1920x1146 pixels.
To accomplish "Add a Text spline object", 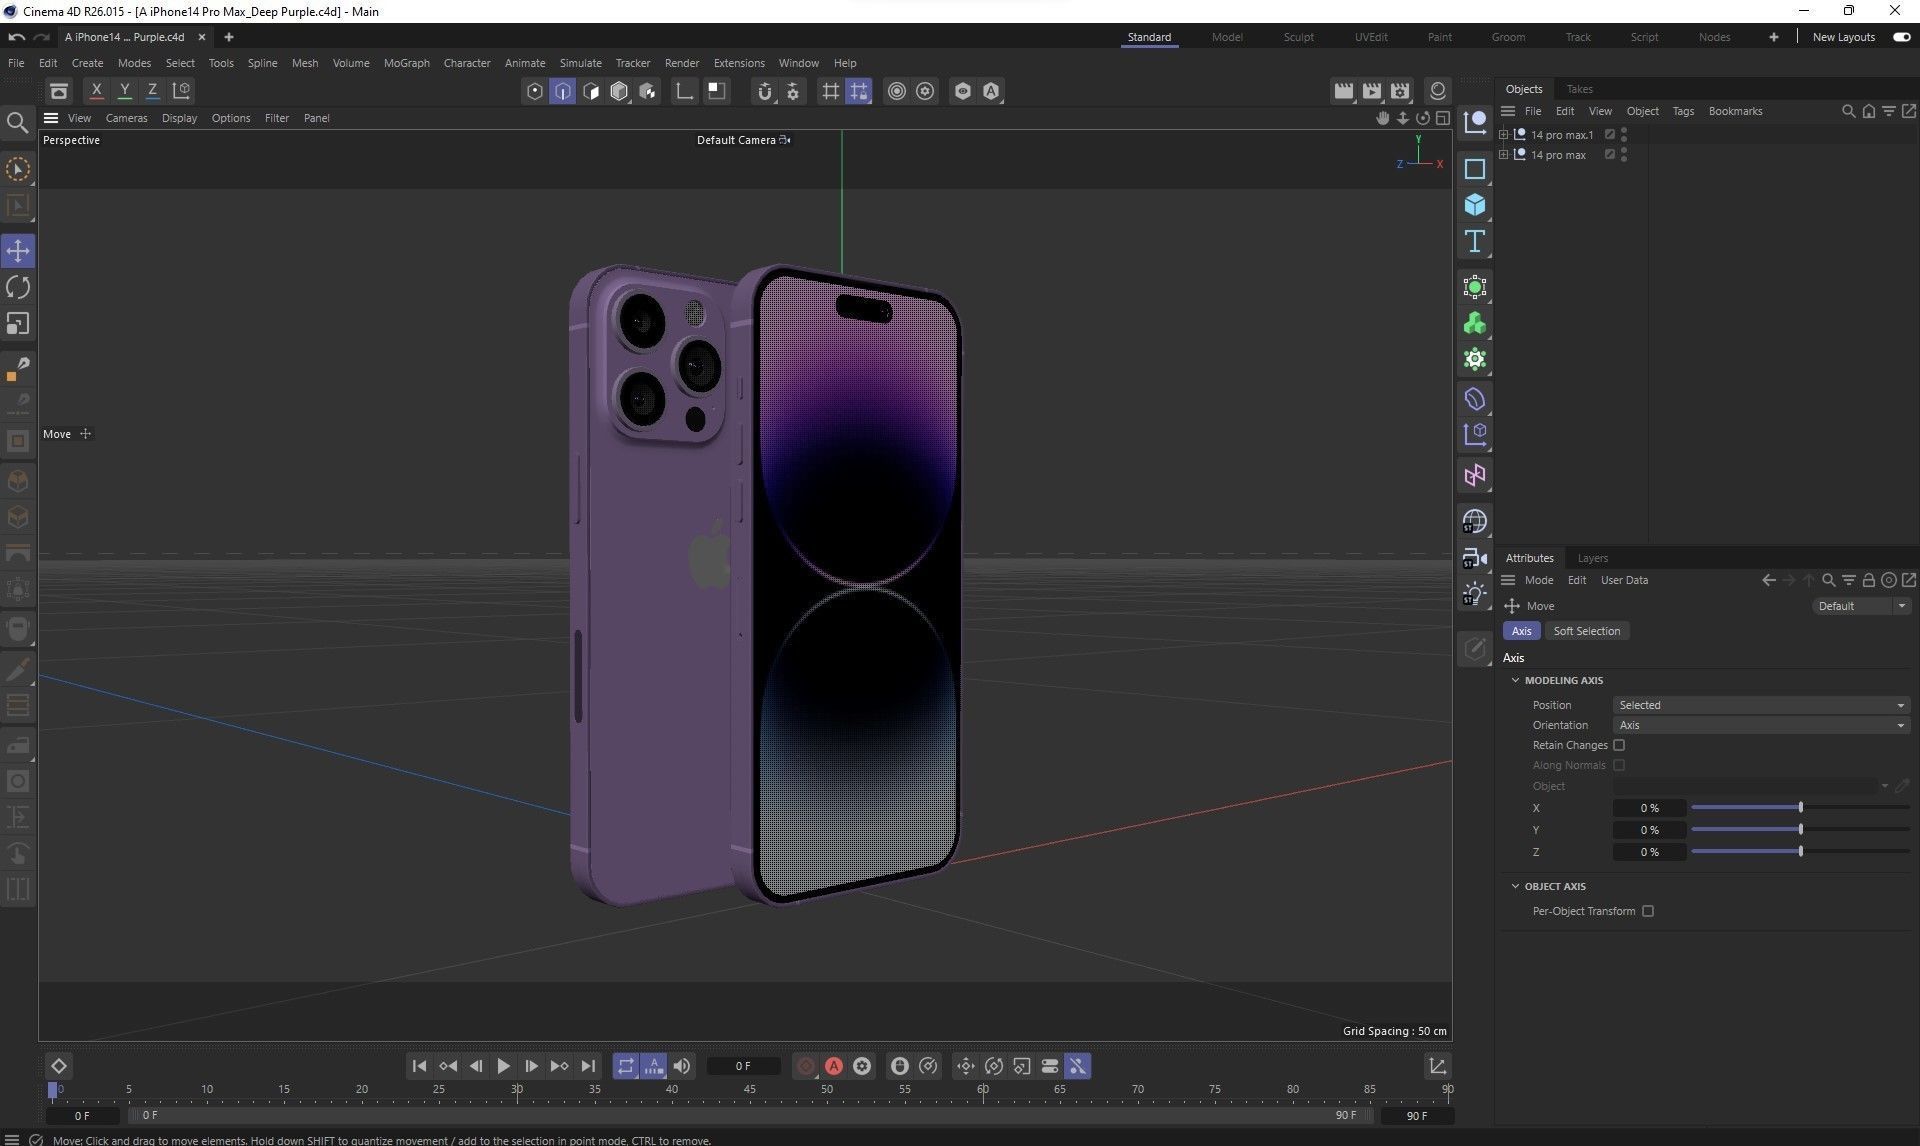I will point(1475,241).
